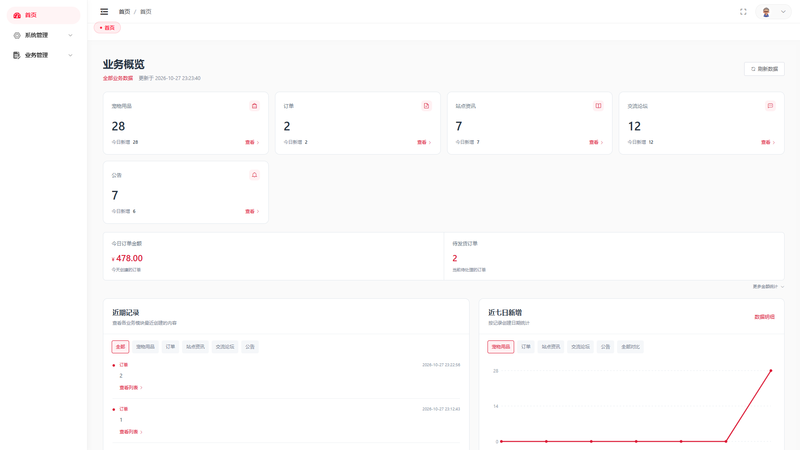
Task: Click the first 首页 breadcrumb link
Action: (124, 12)
